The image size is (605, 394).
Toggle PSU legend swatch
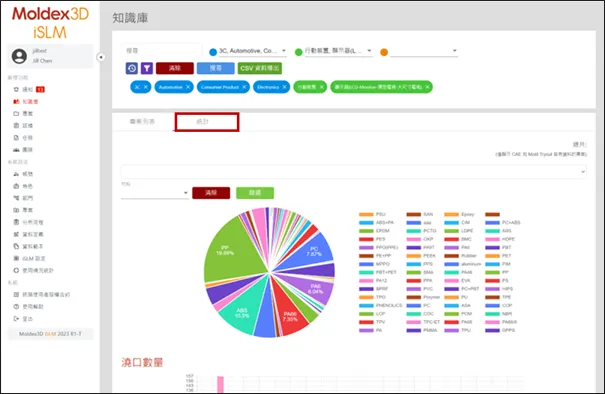[x=366, y=214]
